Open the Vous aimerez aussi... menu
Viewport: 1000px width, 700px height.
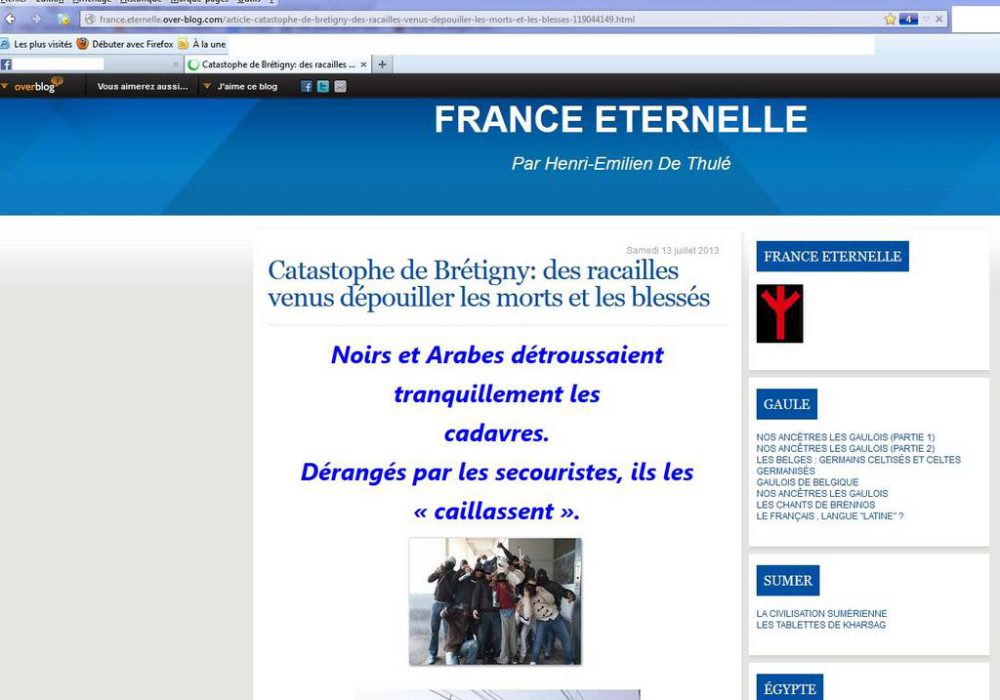(x=142, y=86)
